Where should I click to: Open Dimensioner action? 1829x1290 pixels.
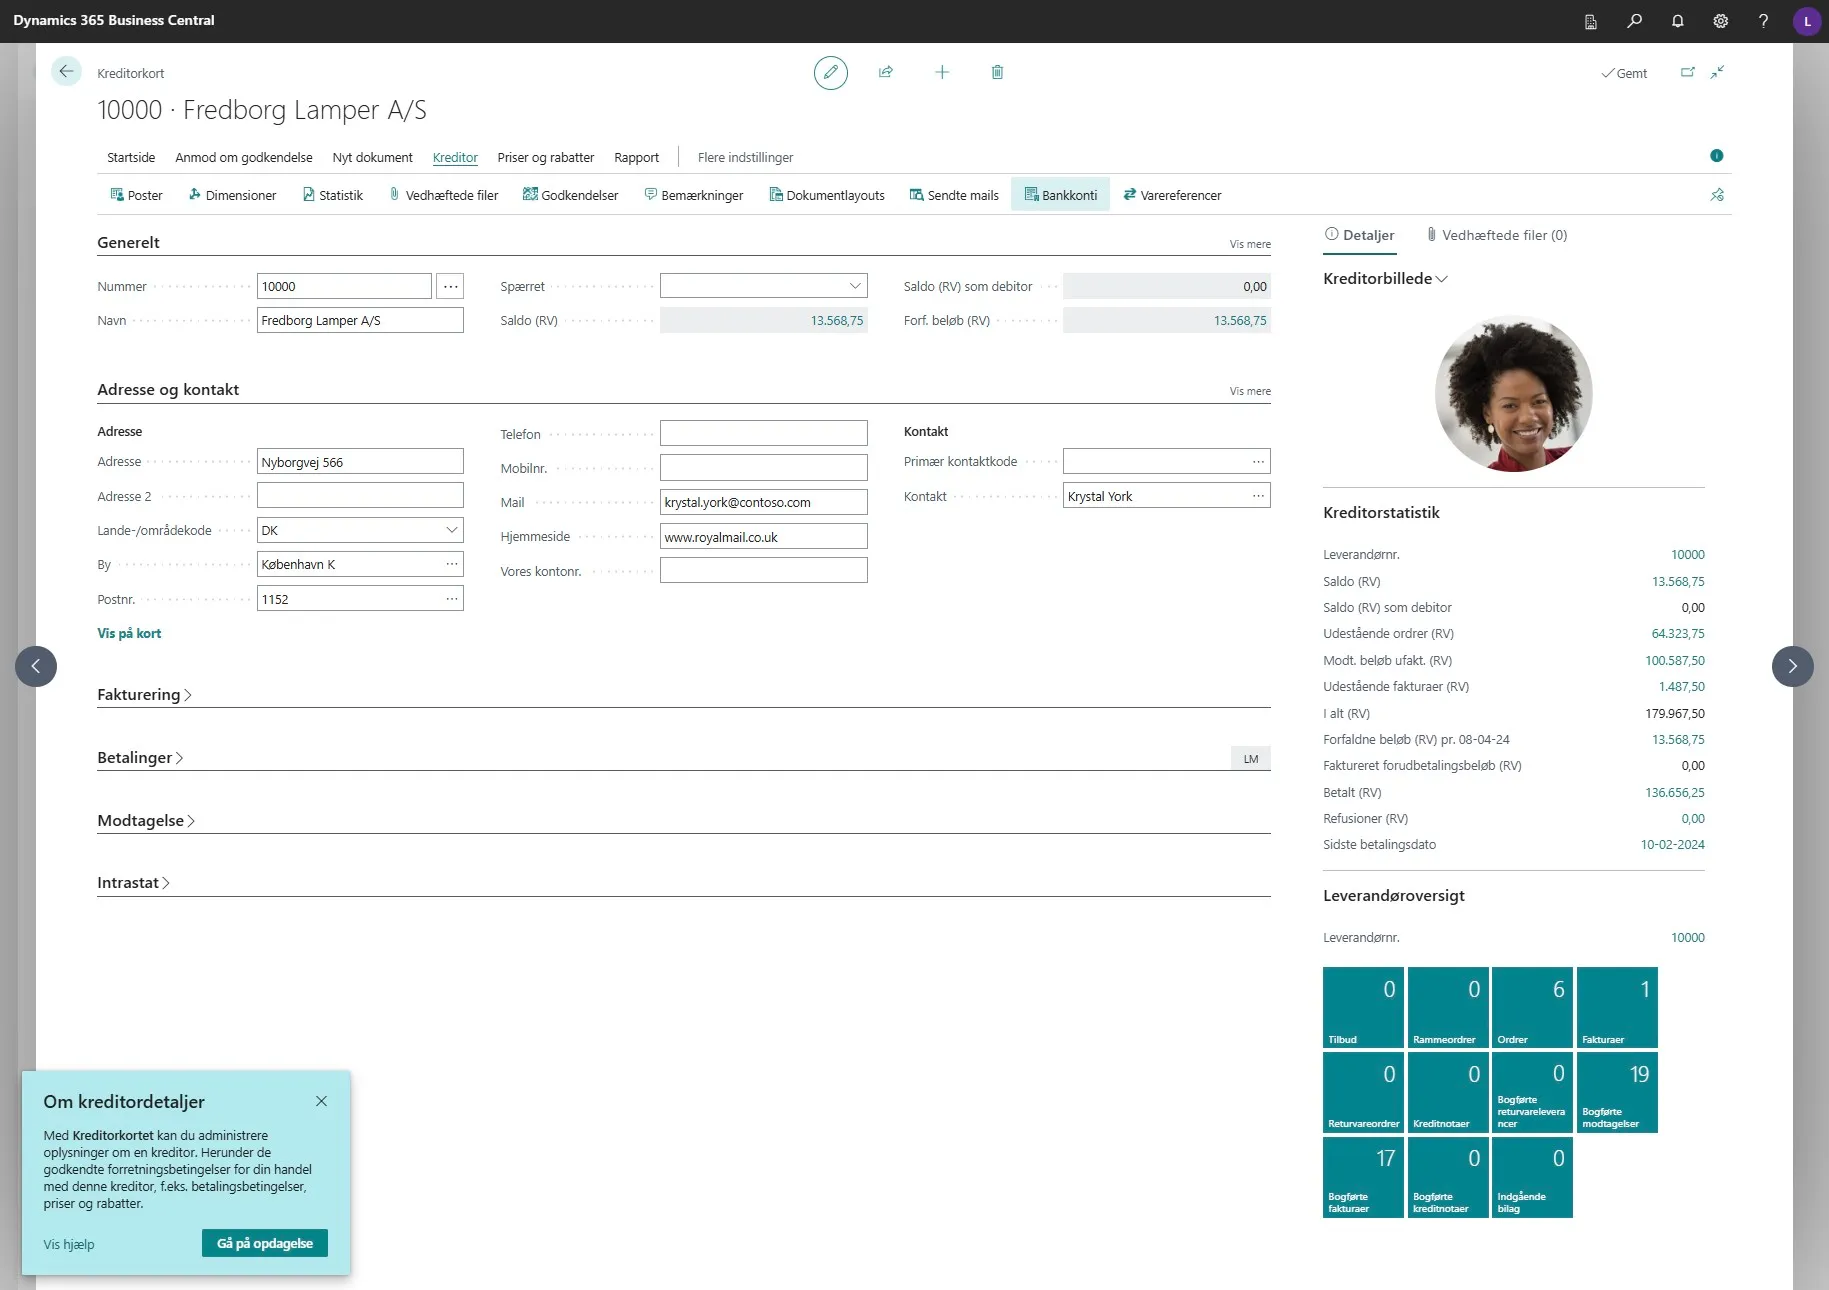(x=232, y=195)
